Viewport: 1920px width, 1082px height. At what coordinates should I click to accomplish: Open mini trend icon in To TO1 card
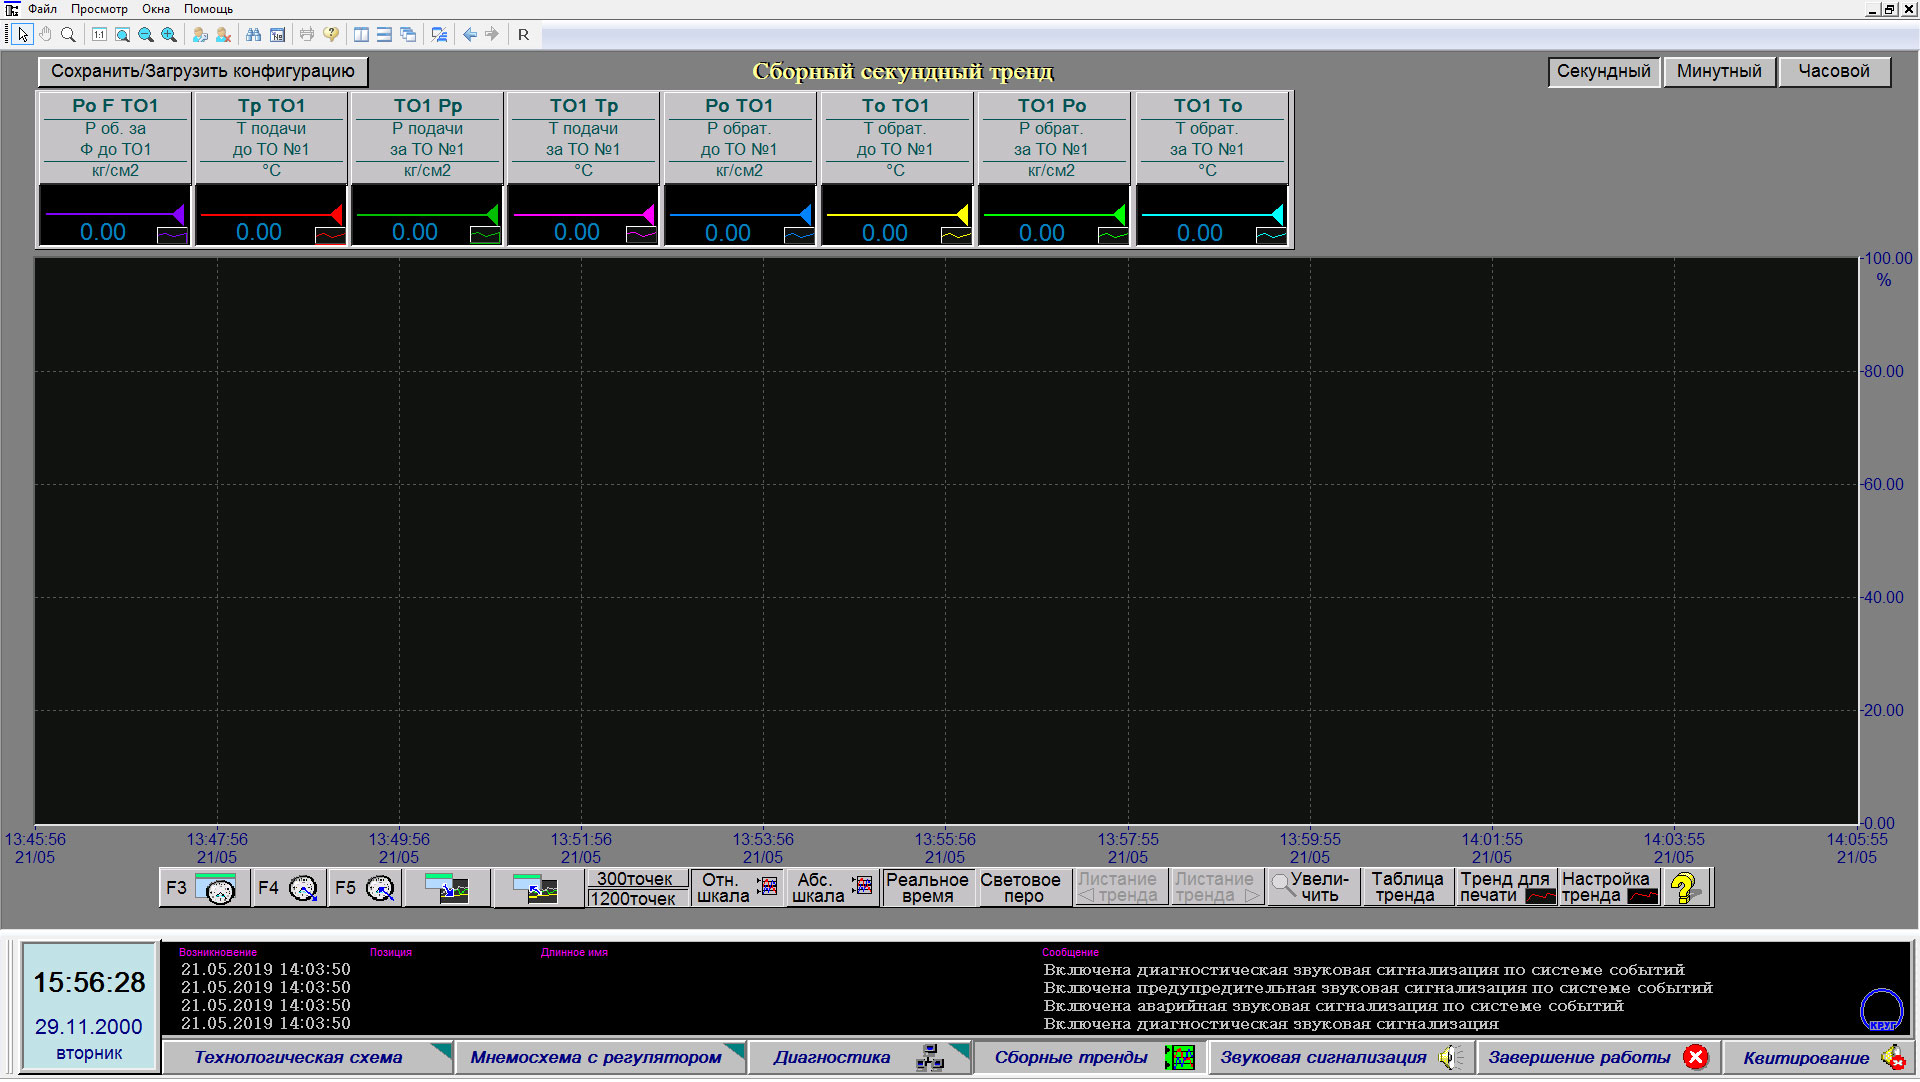click(x=955, y=236)
